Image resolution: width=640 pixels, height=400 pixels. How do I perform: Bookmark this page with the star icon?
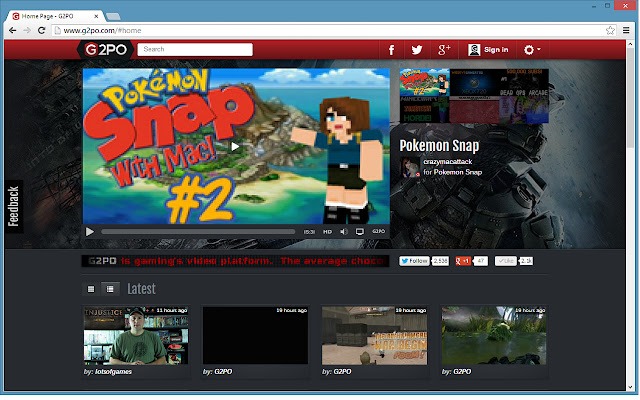point(609,30)
